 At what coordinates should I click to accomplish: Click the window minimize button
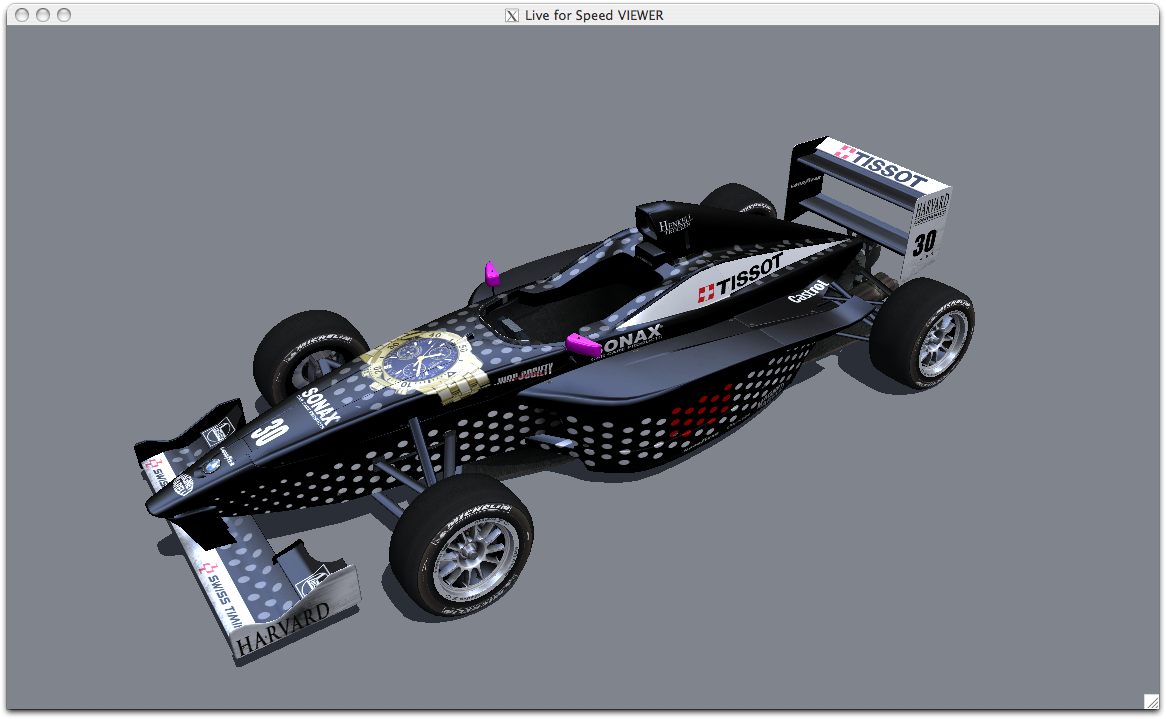tap(43, 15)
